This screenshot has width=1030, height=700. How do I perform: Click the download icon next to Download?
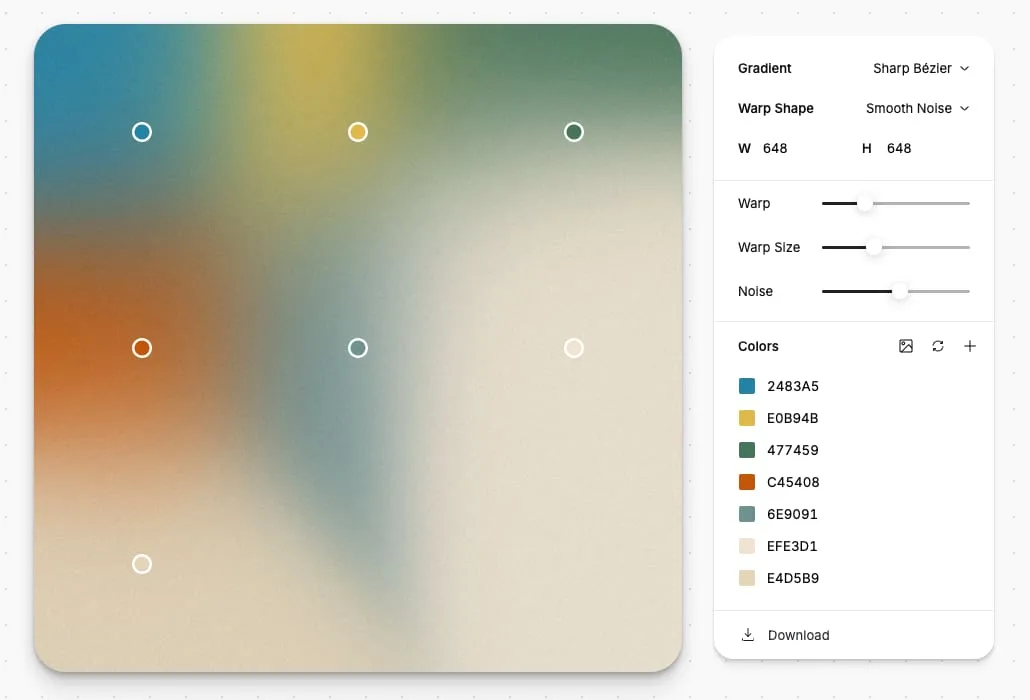(x=747, y=634)
